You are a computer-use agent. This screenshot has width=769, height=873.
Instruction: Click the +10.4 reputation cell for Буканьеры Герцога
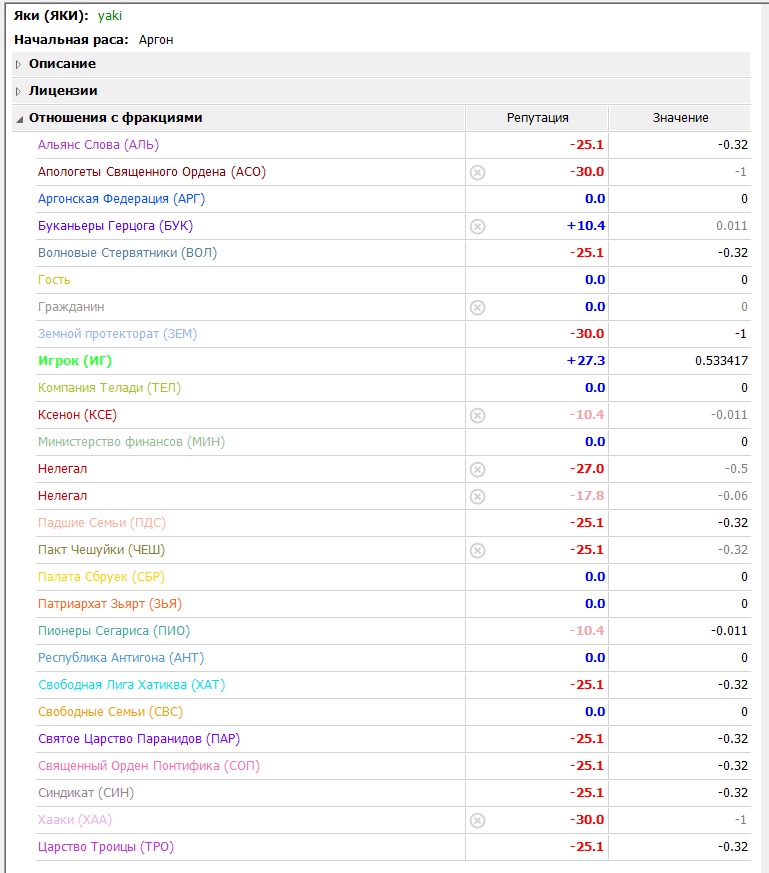tap(585, 226)
